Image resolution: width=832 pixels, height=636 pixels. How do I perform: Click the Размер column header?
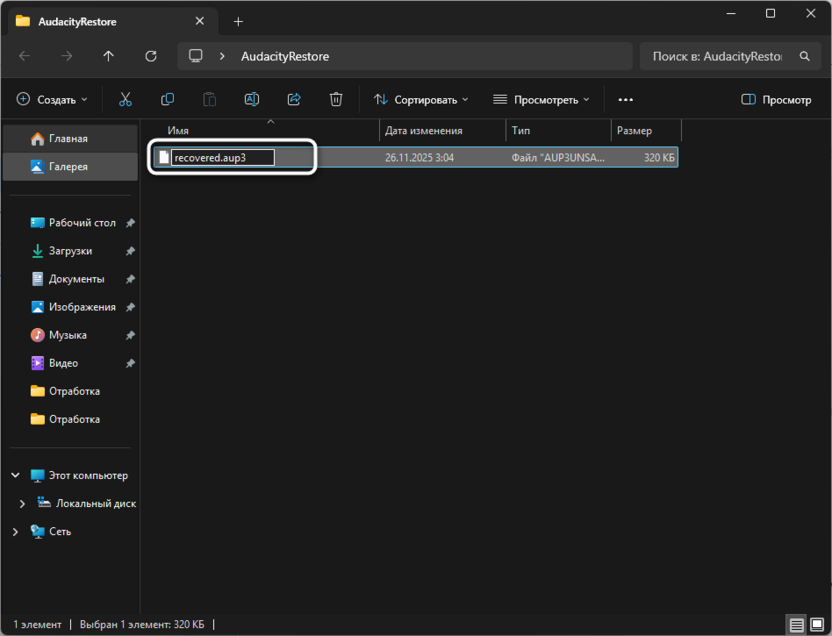coord(634,131)
